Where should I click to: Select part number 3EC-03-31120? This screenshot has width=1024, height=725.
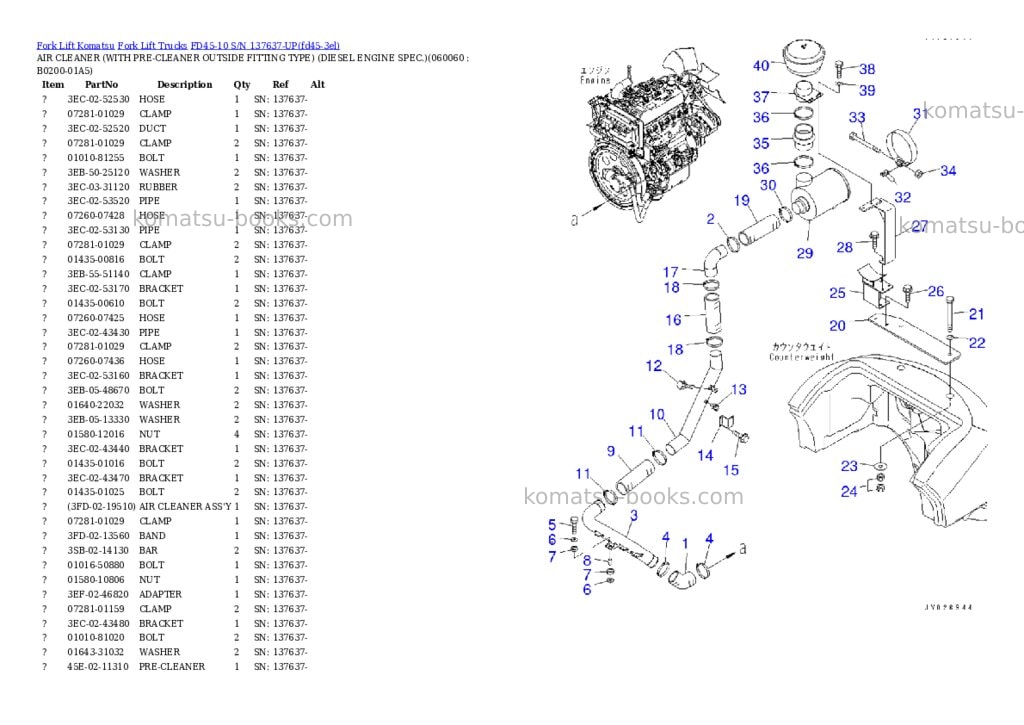point(98,187)
